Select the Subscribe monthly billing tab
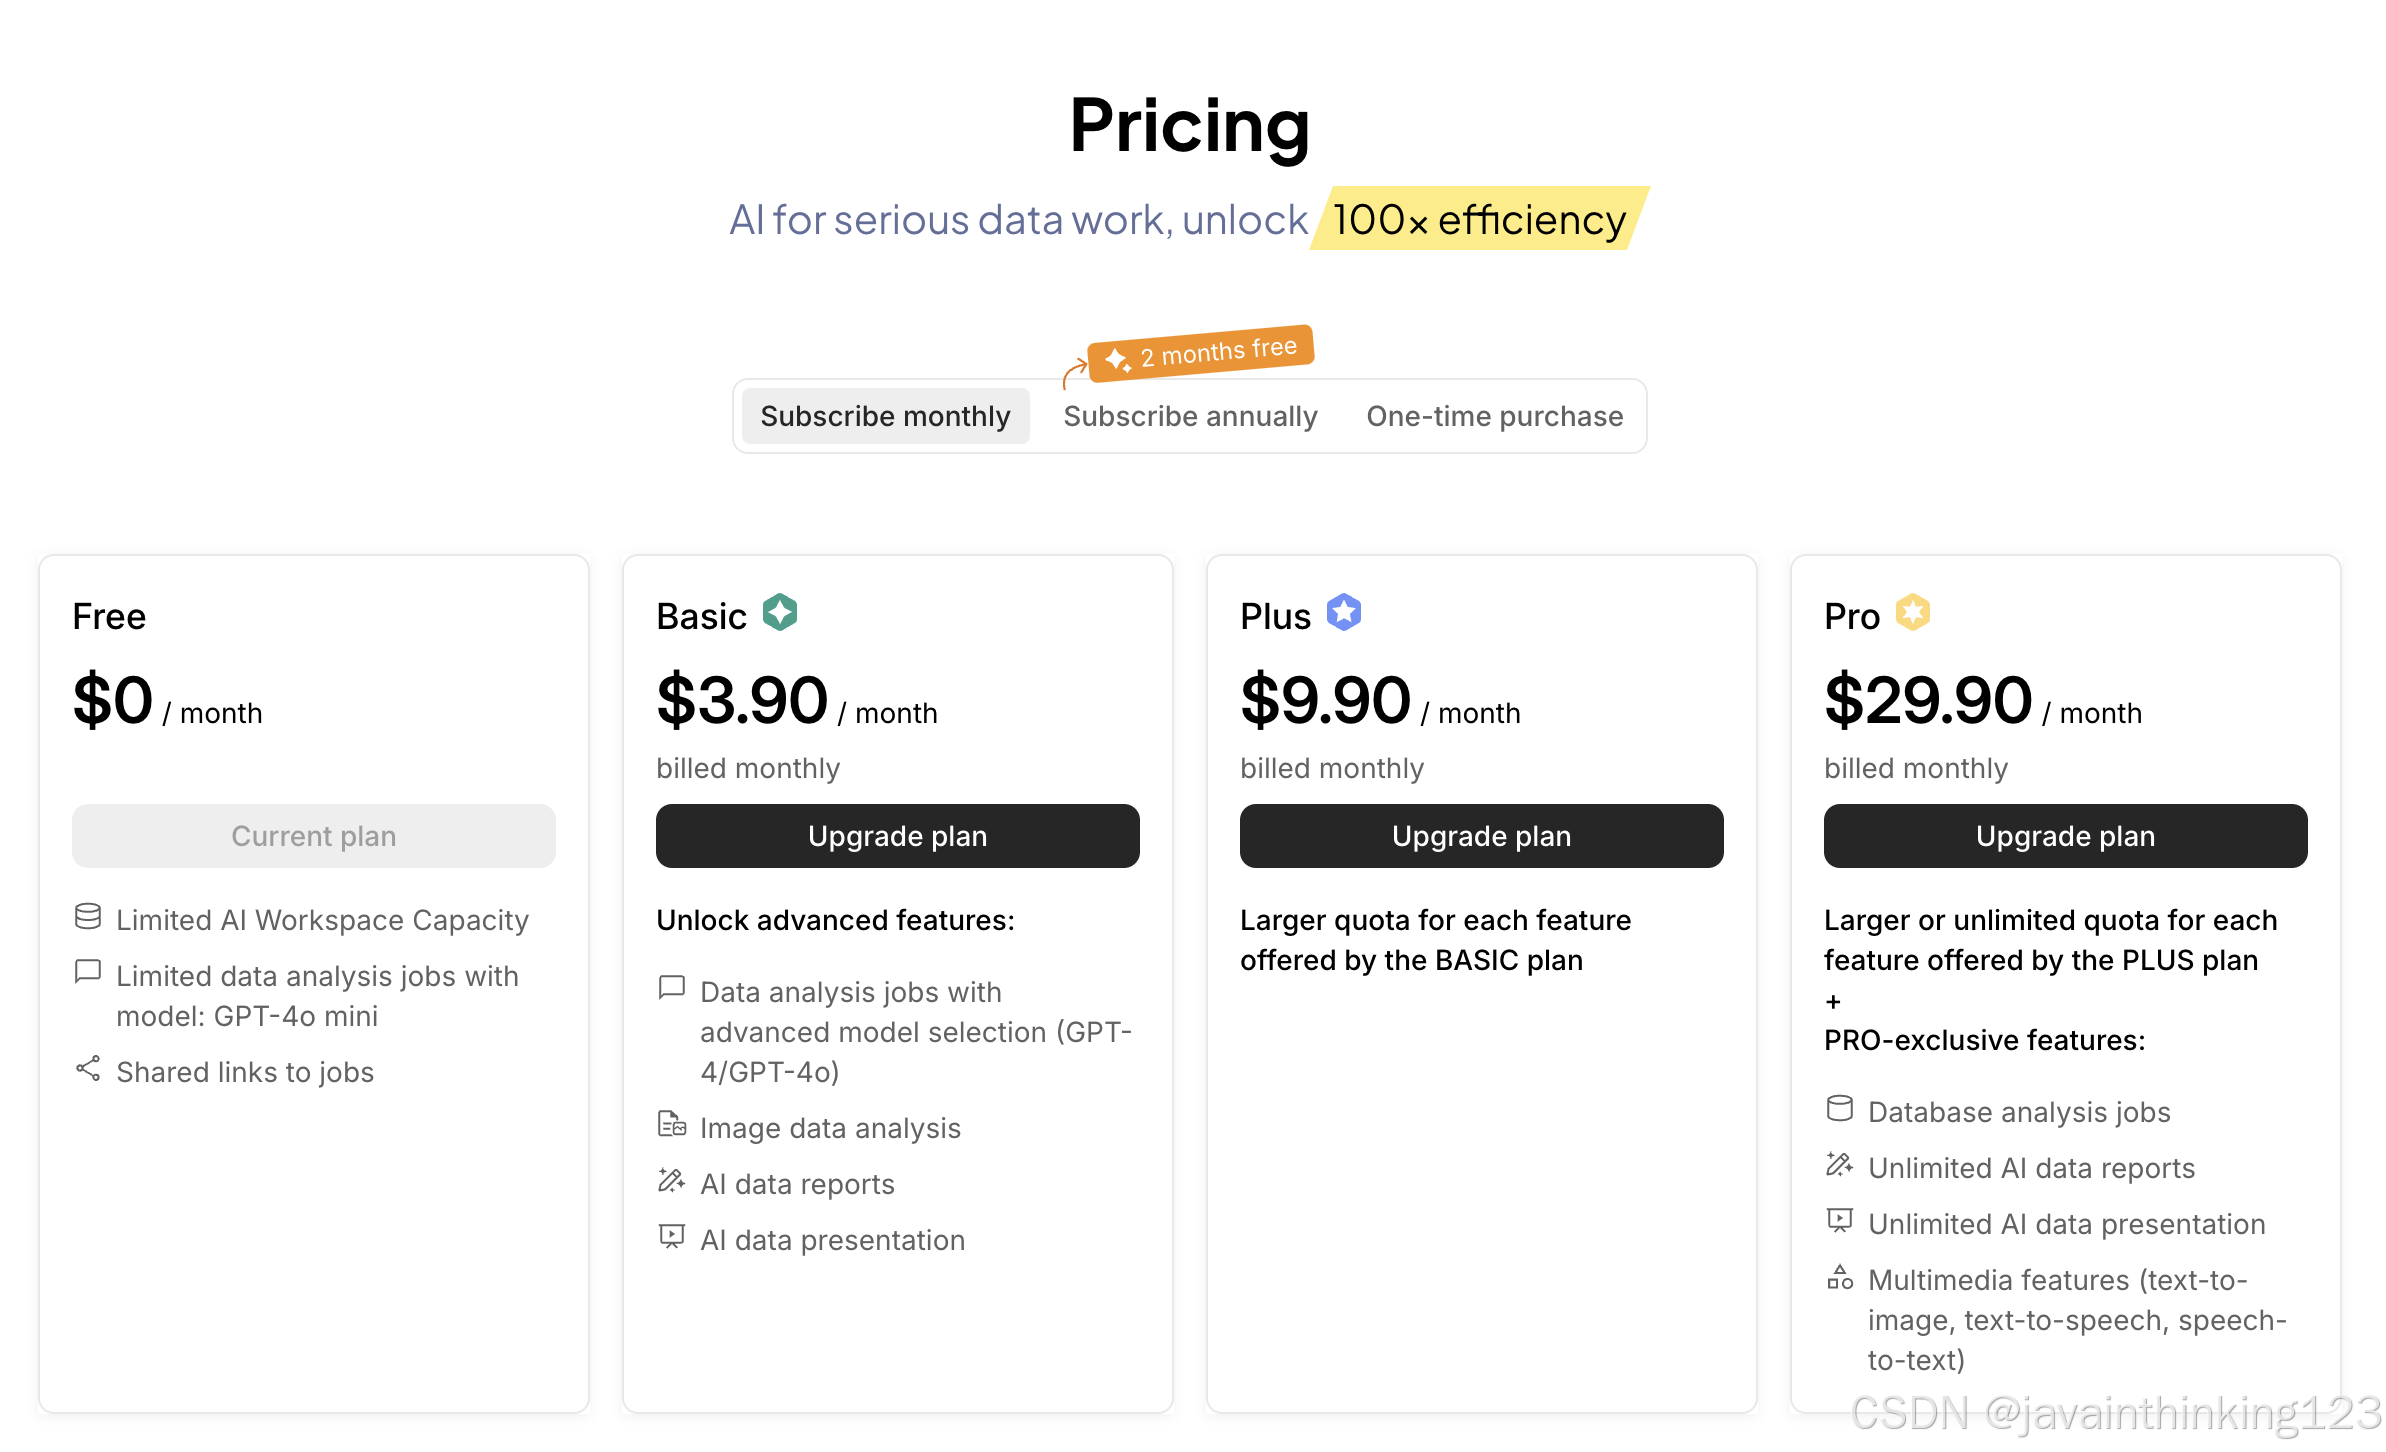Screen dimensions: 2386x1452 coord(885,416)
